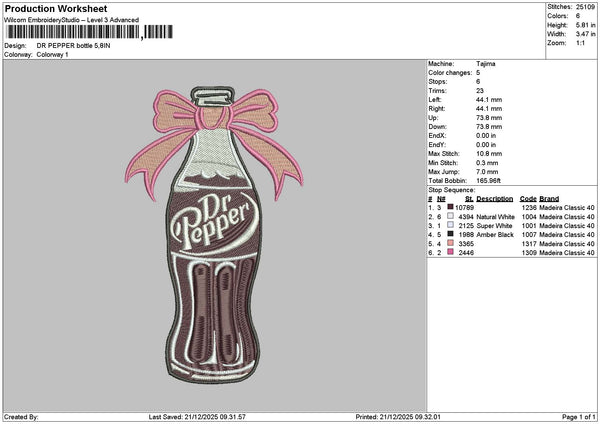
Task: Click stitch count 3365 in stop row 5
Action: point(466,244)
